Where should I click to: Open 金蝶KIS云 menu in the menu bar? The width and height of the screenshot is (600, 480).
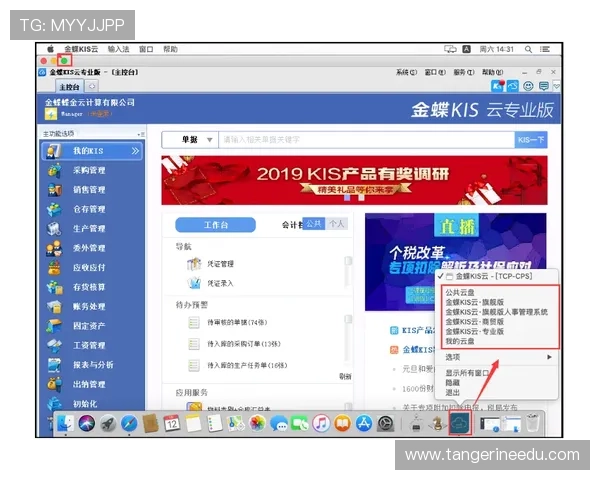click(82, 49)
